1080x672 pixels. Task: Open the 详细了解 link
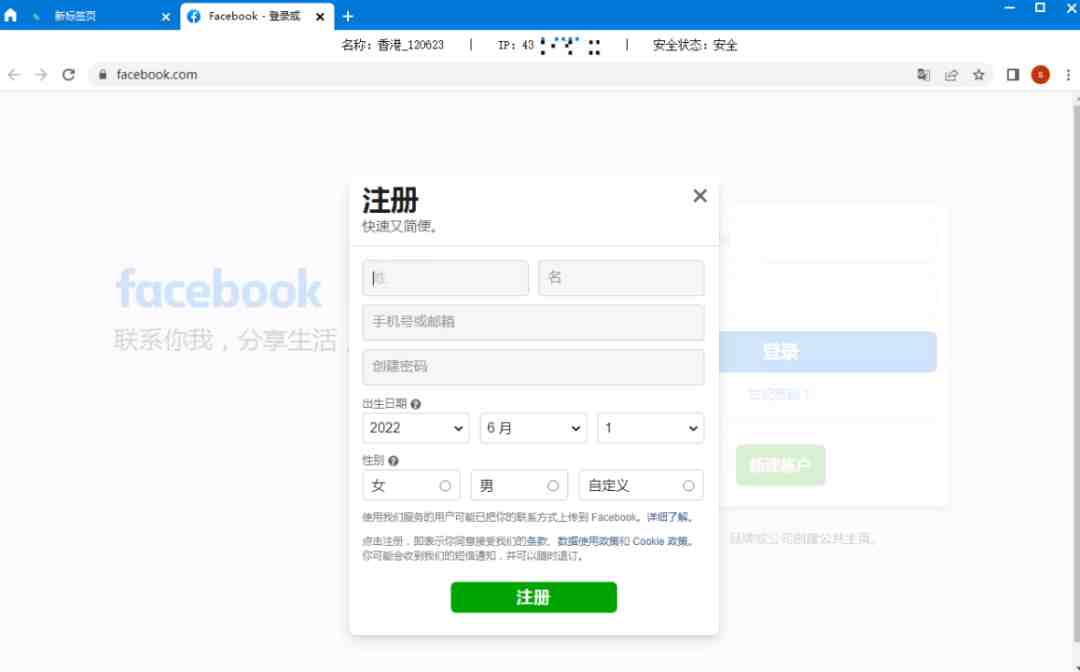pos(667,517)
